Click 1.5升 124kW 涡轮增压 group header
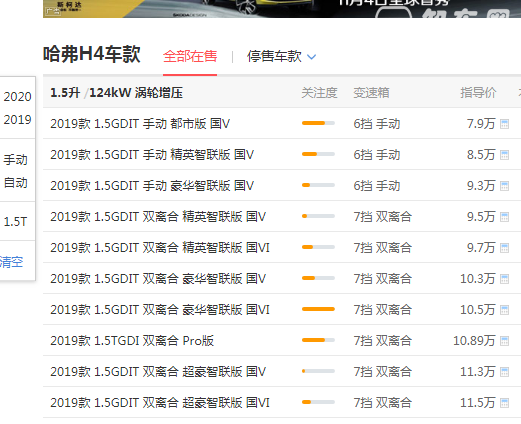521x424 pixels. 116,93
